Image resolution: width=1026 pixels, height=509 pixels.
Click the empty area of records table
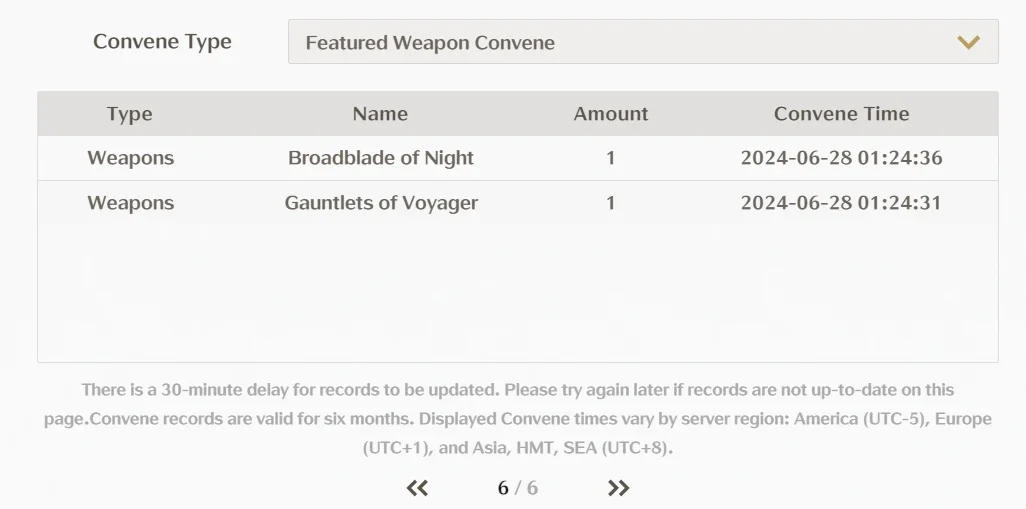coord(518,293)
